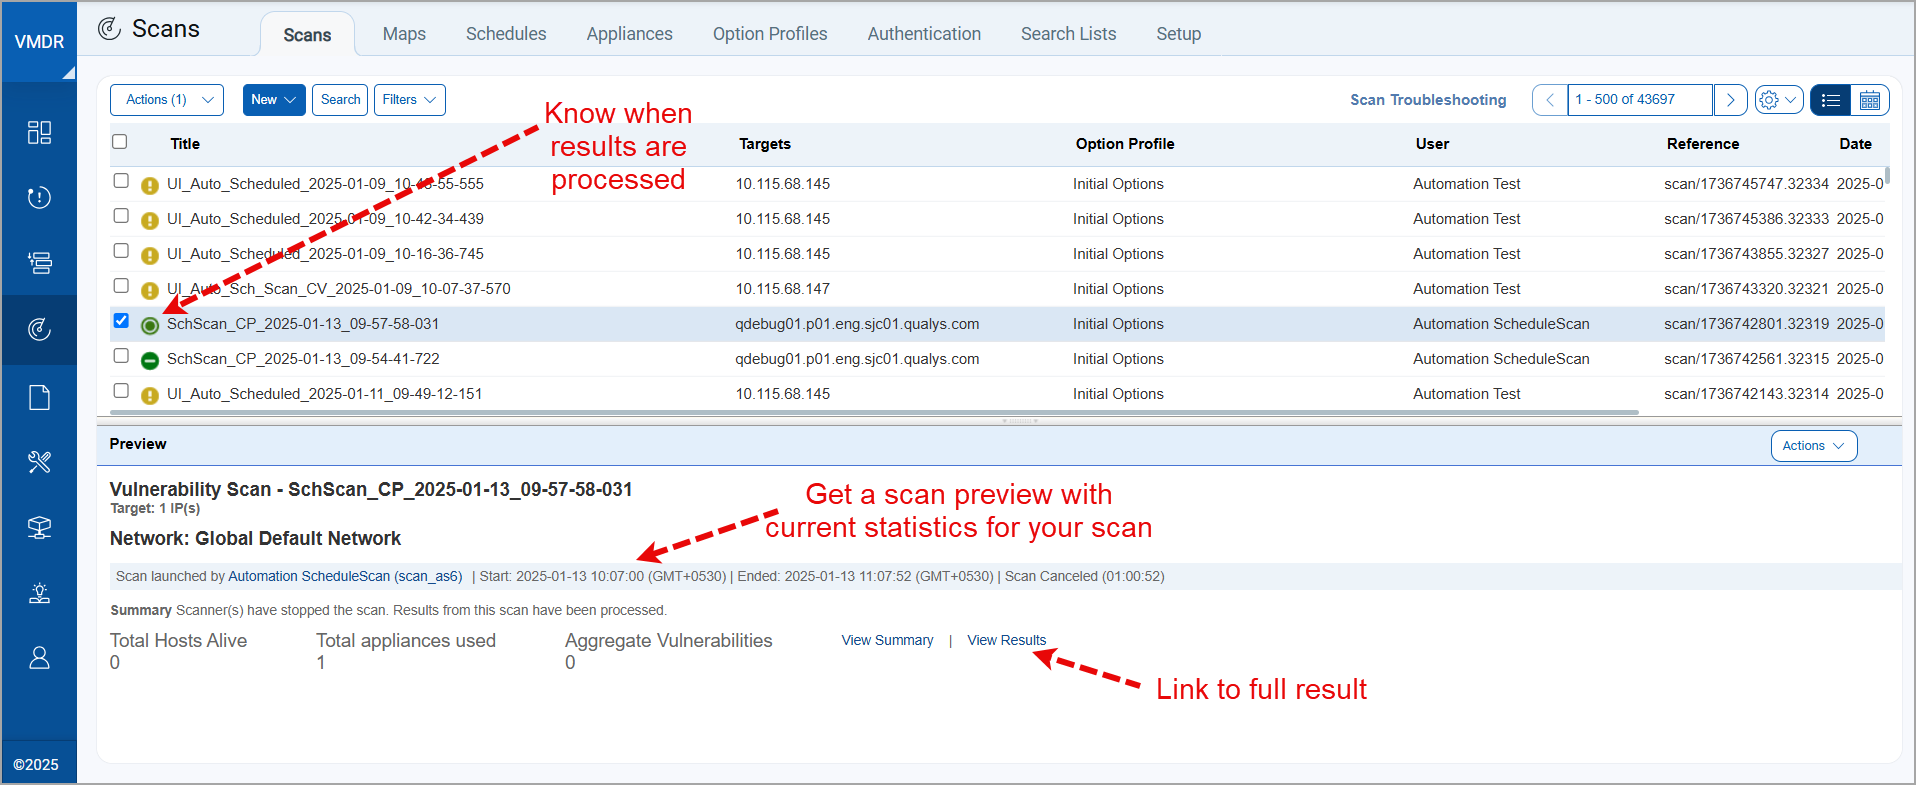
Task: Select the UI_Auto_Sch_Scan_CV row checkbox
Action: click(x=121, y=286)
